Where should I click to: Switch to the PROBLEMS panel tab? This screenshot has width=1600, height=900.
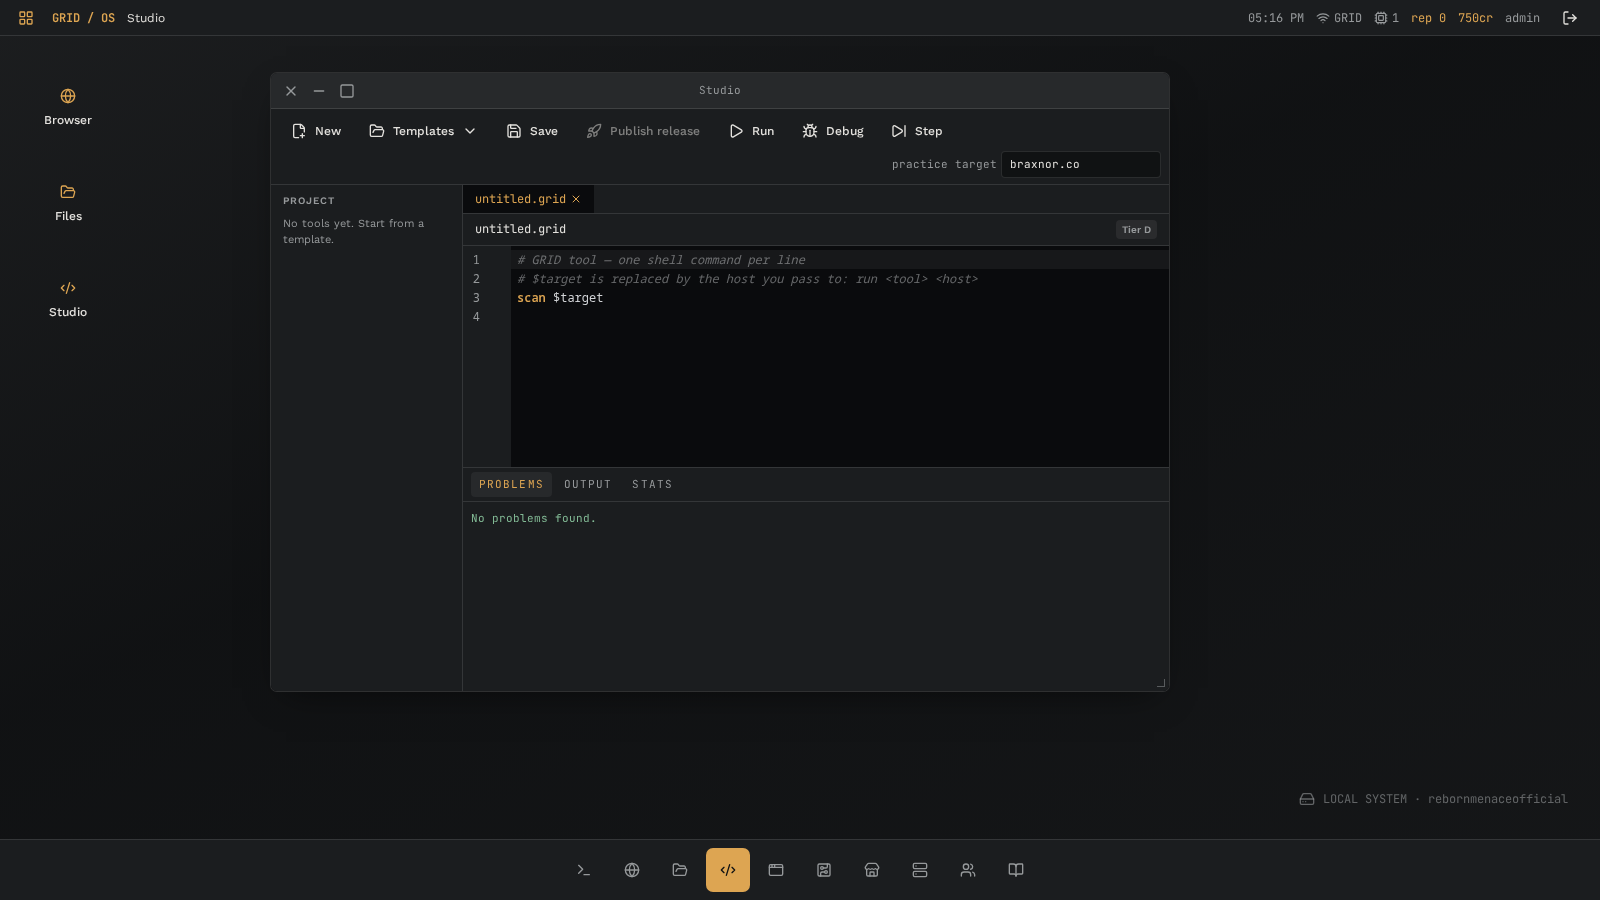click(x=511, y=484)
